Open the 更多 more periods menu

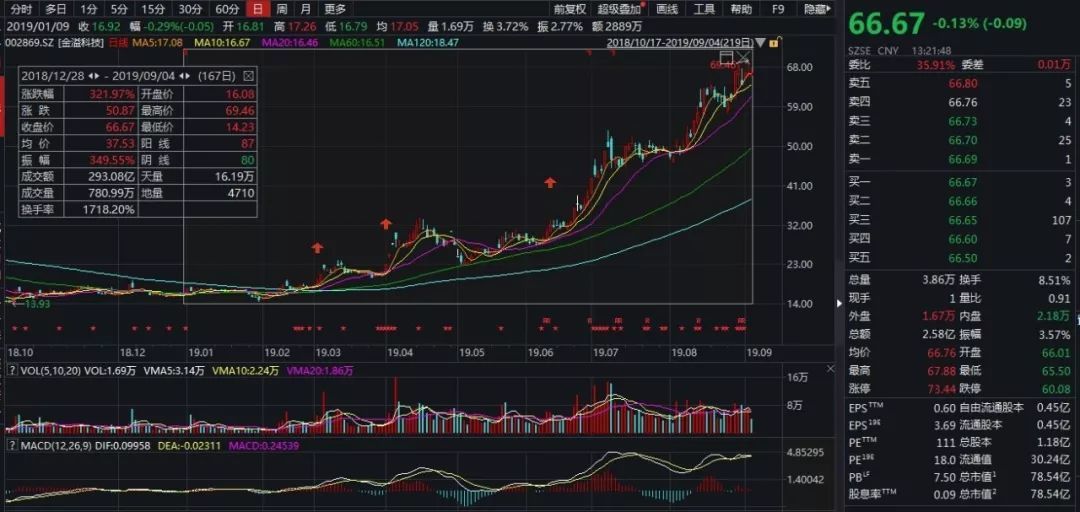coord(335,9)
